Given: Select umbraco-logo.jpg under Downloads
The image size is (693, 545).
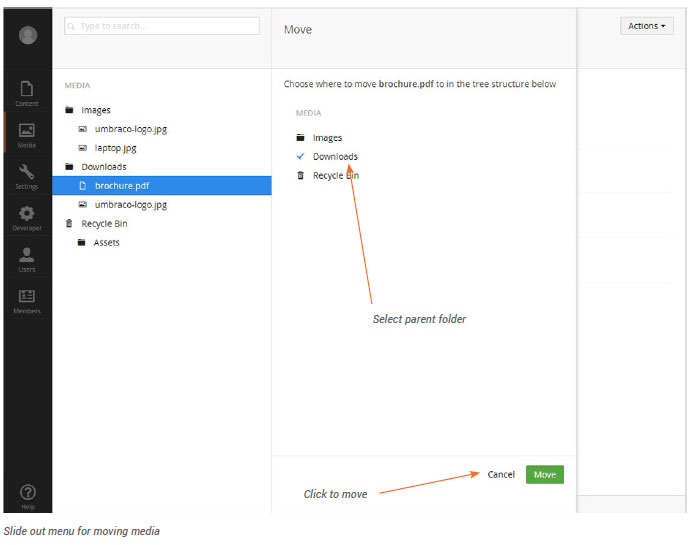Looking at the screenshot, I should 131,205.
